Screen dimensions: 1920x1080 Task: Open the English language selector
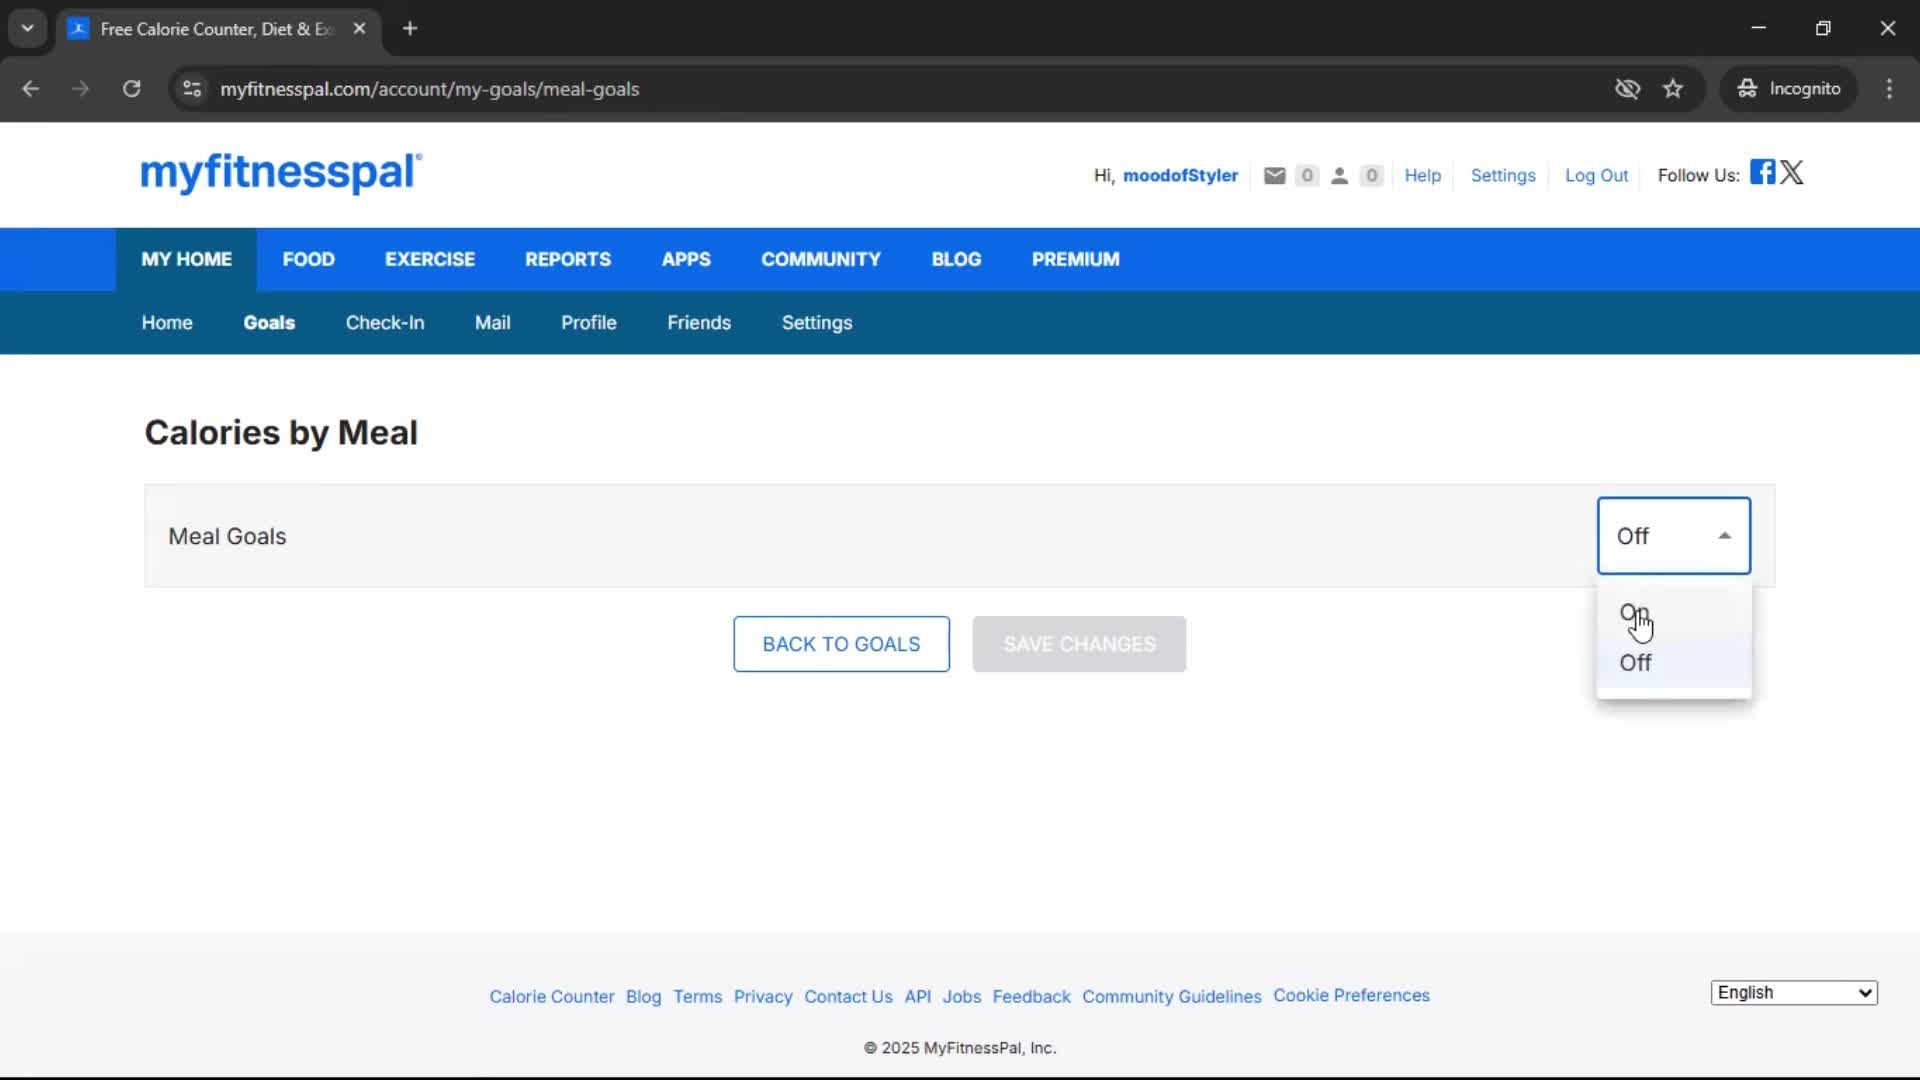tap(1794, 993)
